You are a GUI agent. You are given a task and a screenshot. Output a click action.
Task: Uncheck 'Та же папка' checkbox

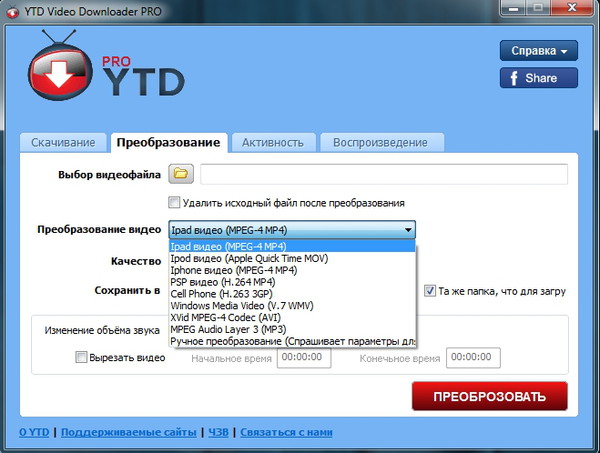[x=430, y=291]
